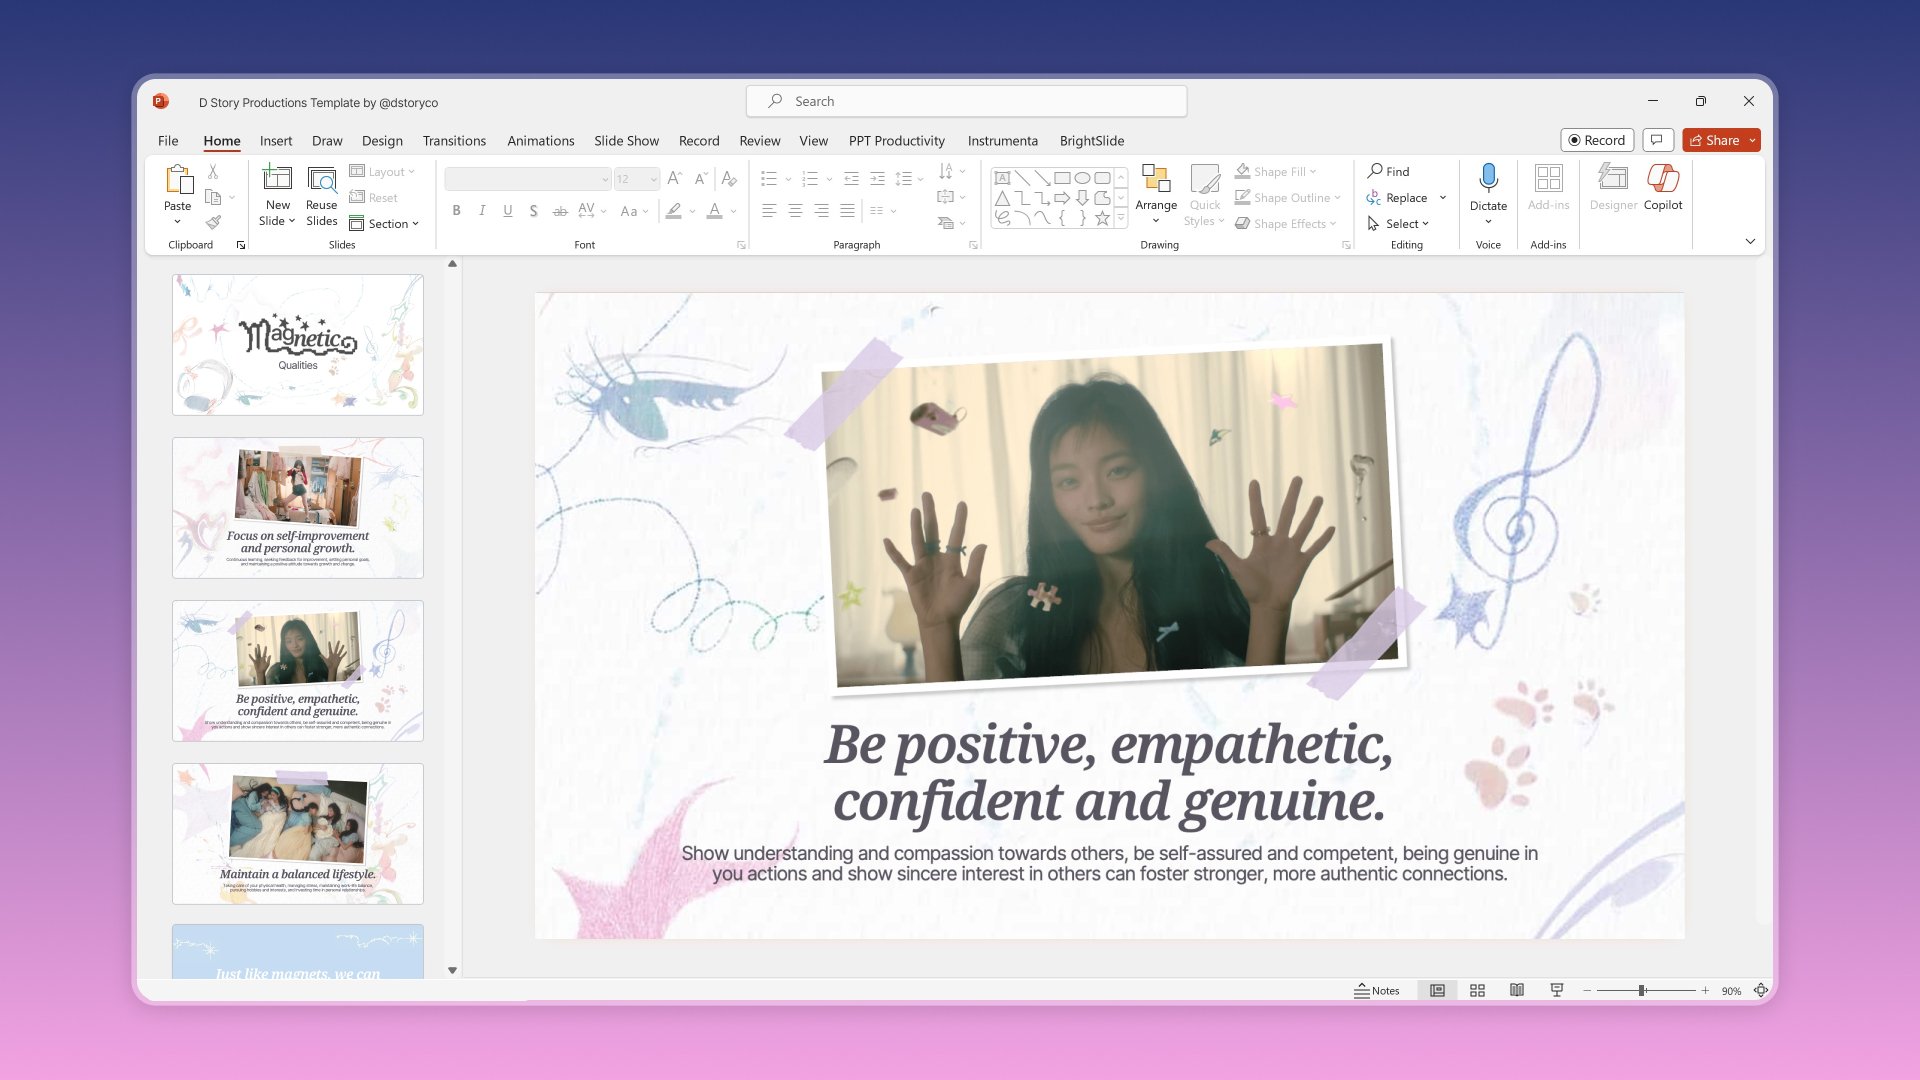Toggle Bold formatting
Screen dimensions: 1920x1080
click(x=456, y=210)
